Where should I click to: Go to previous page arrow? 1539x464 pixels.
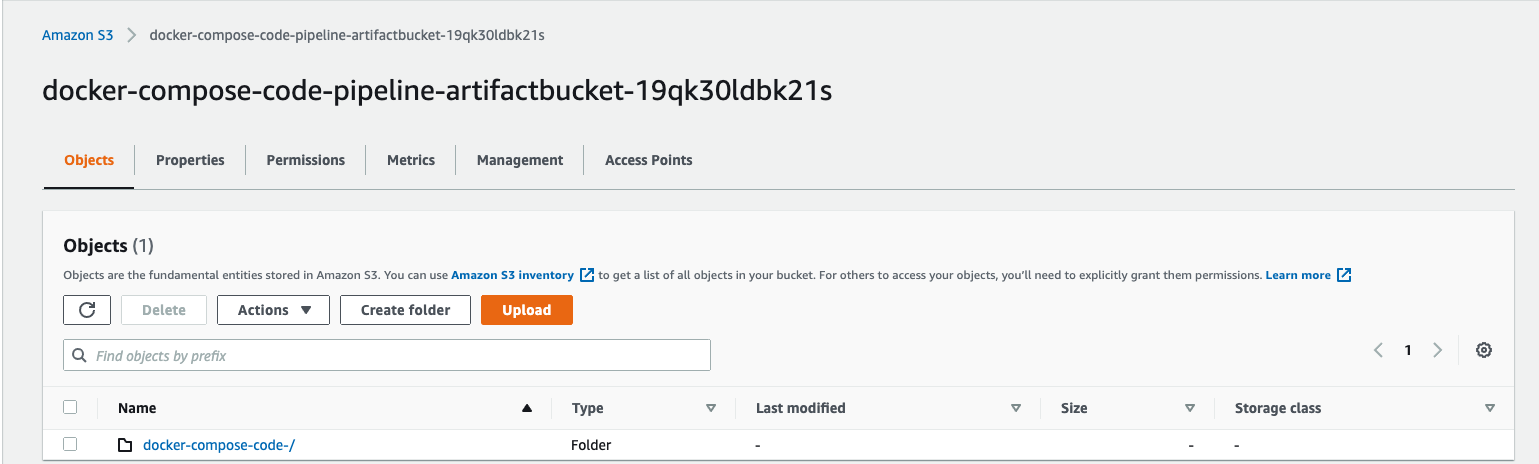coord(1378,350)
